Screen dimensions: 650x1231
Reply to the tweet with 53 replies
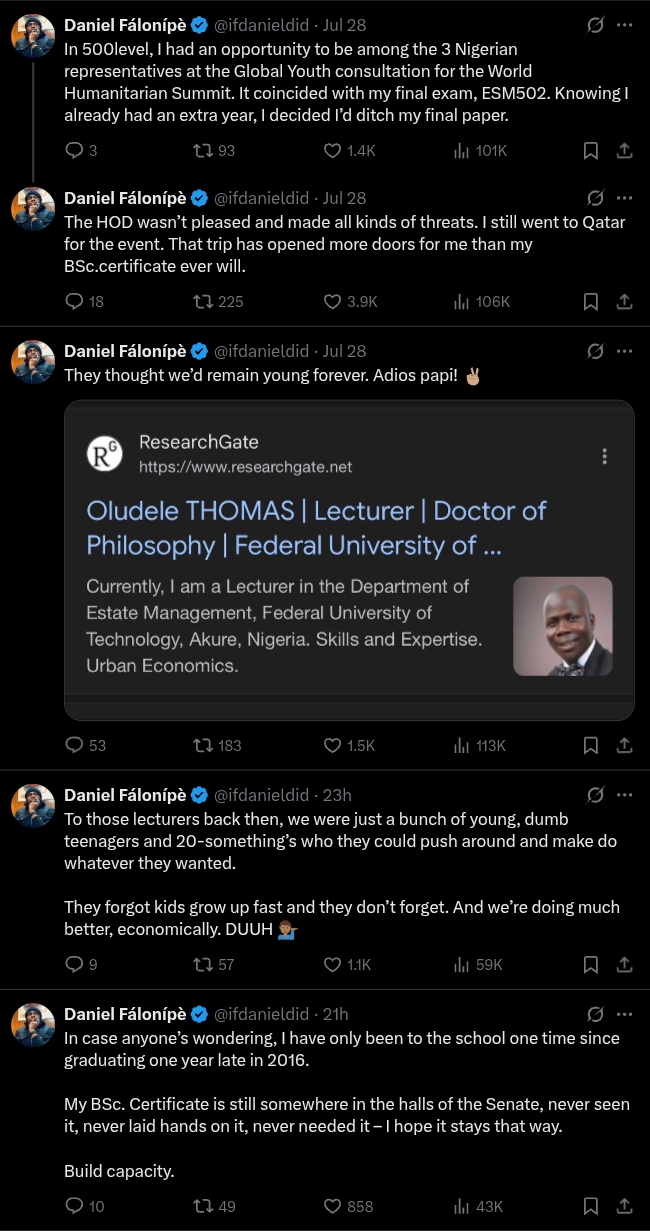tap(74, 745)
